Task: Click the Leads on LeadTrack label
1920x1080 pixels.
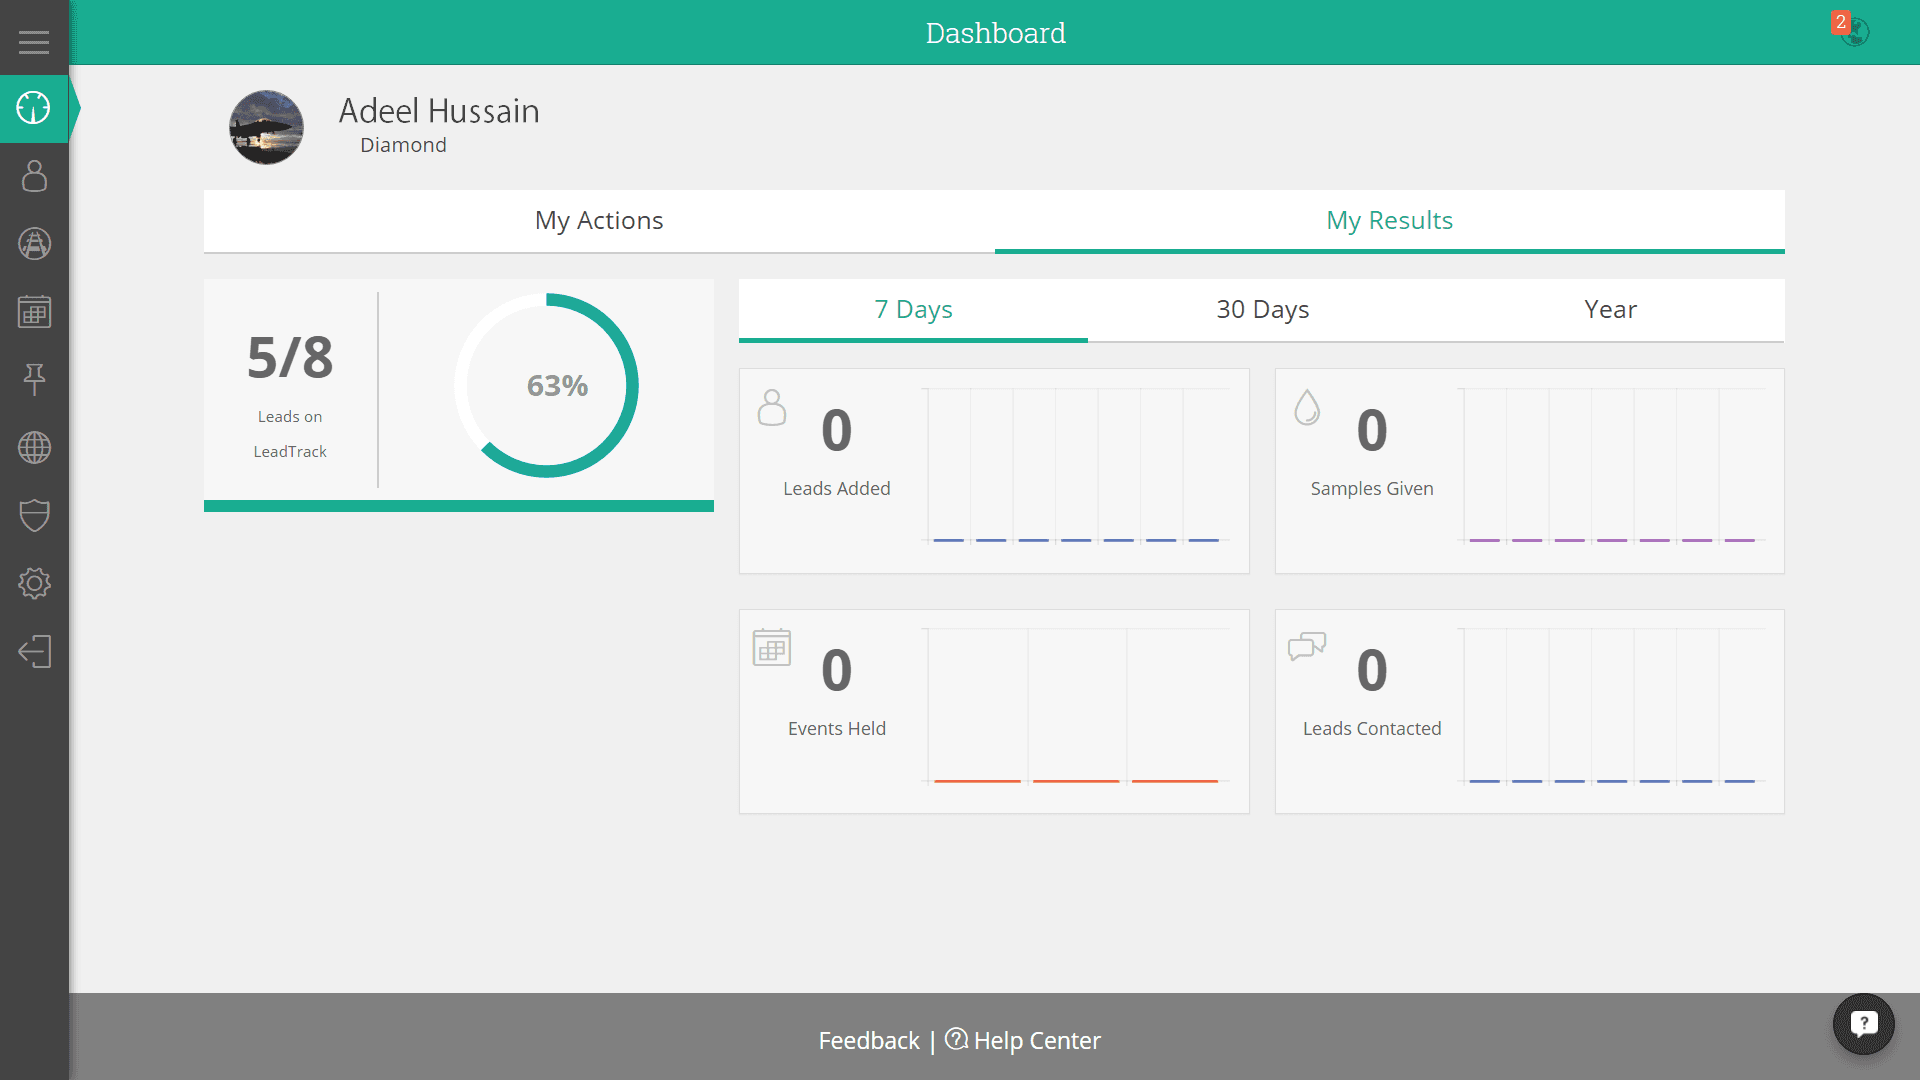Action: coord(290,434)
